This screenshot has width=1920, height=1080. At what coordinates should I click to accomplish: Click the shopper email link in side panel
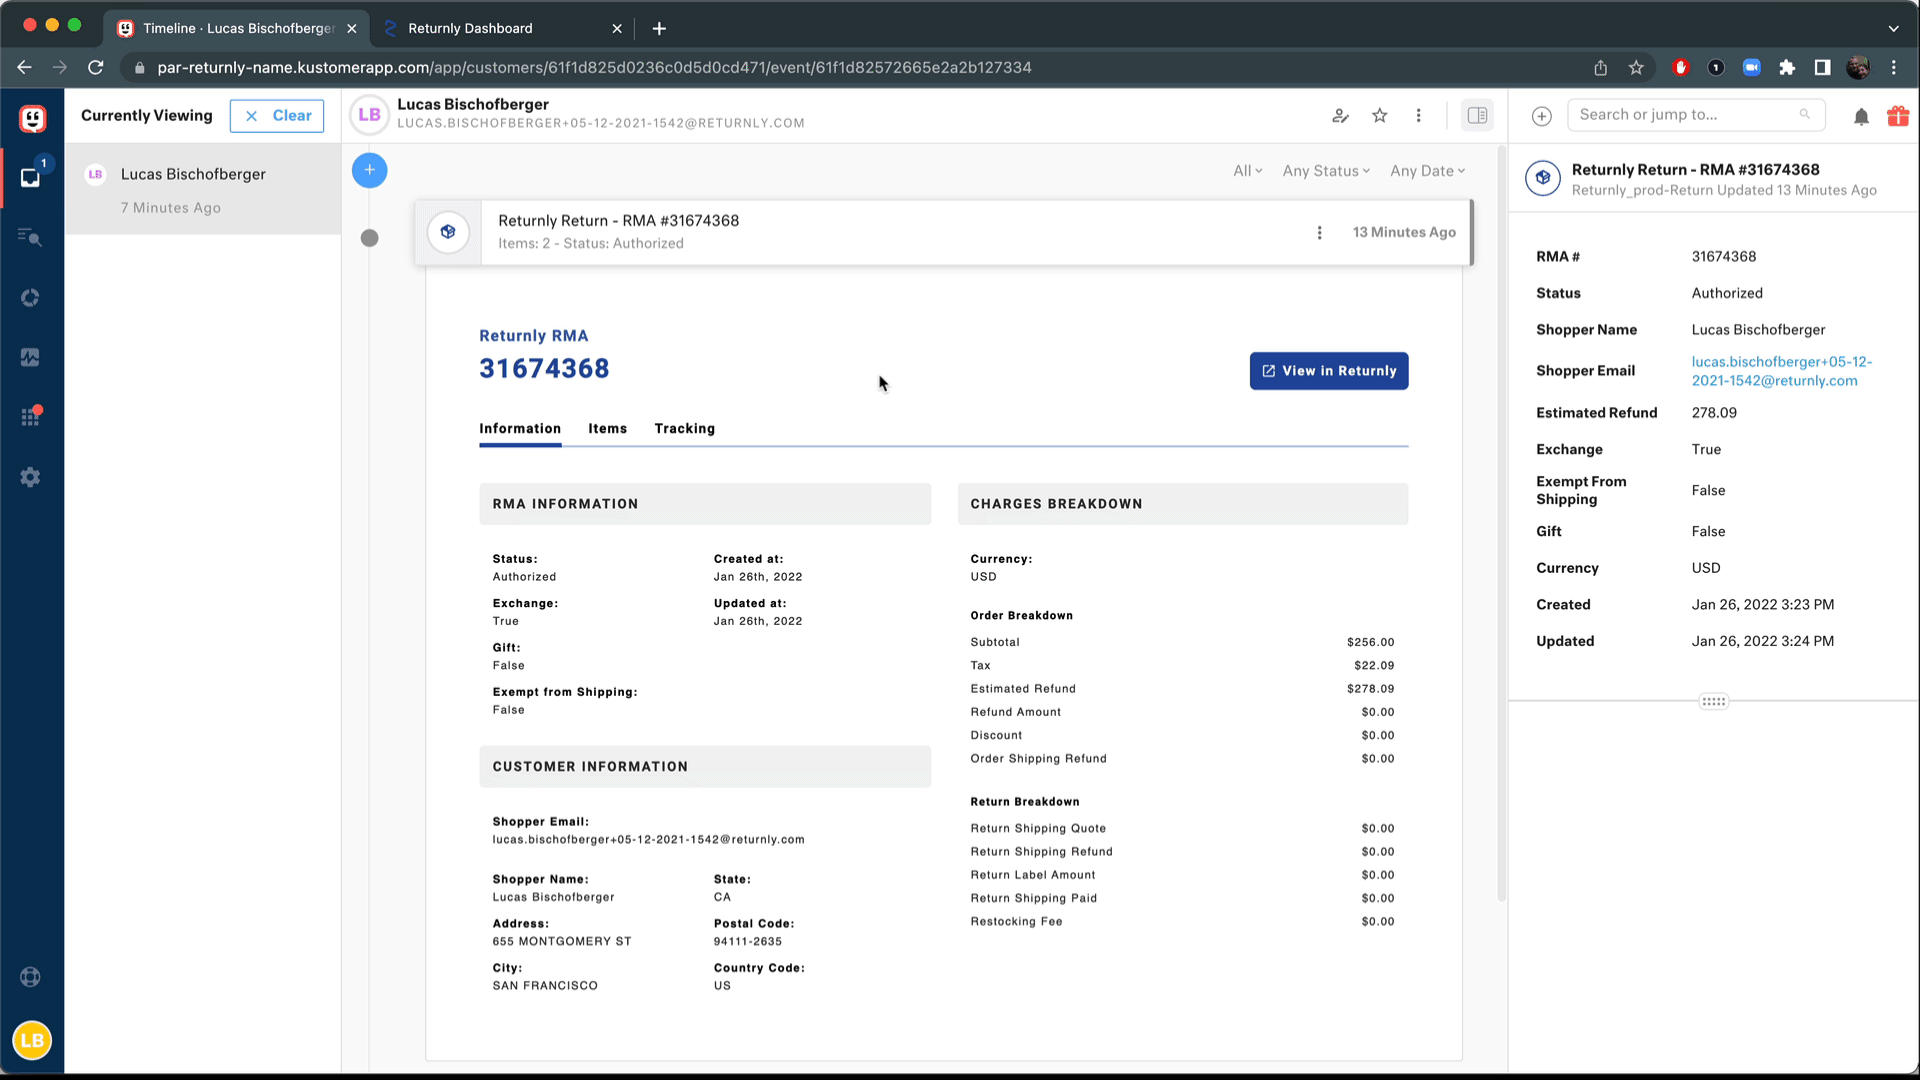click(x=1781, y=371)
